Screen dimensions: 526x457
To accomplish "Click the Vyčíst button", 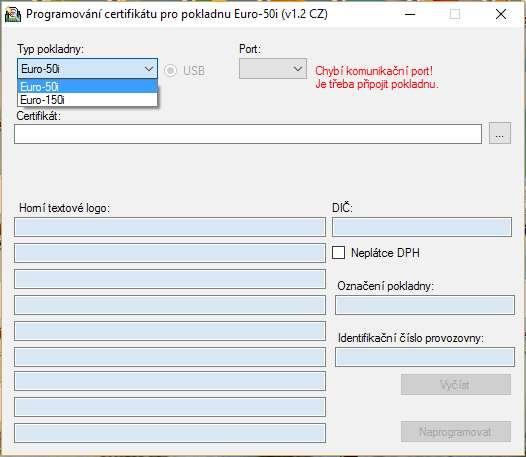I will pos(456,385).
